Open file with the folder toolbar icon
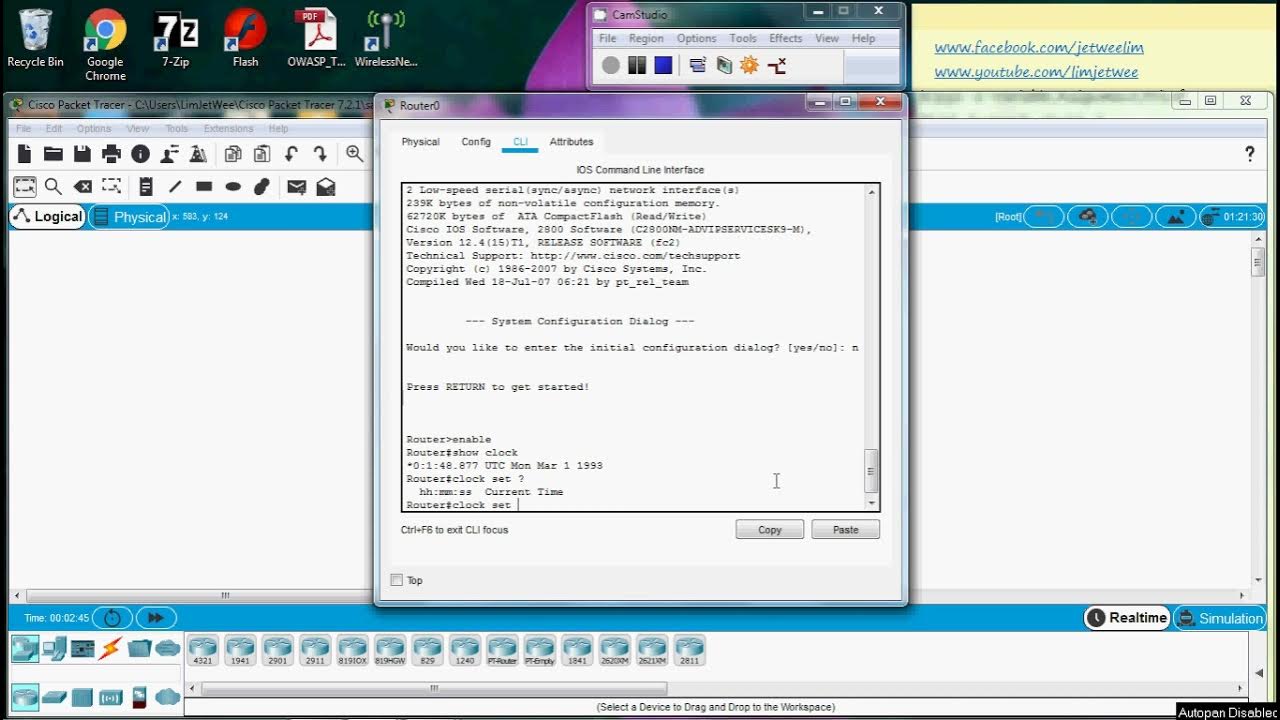The image size is (1280, 720). (x=53, y=154)
